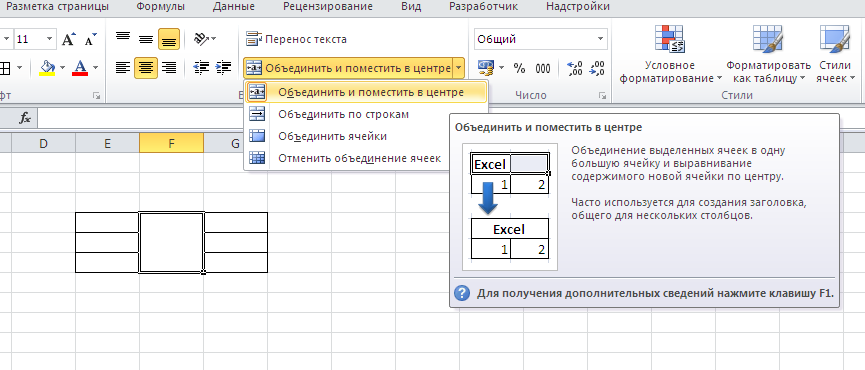Open the Число group dialog launcher
The height and width of the screenshot is (370, 865).
point(602,96)
